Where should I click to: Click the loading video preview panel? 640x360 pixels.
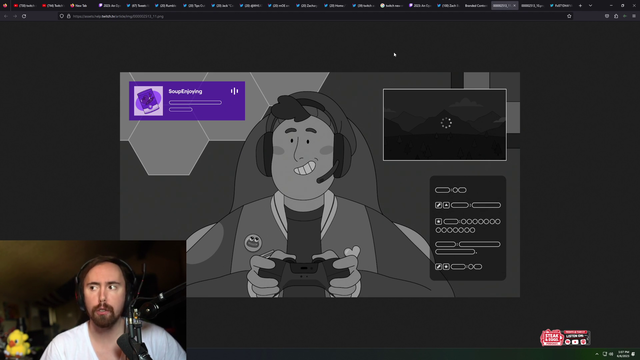coord(445,125)
